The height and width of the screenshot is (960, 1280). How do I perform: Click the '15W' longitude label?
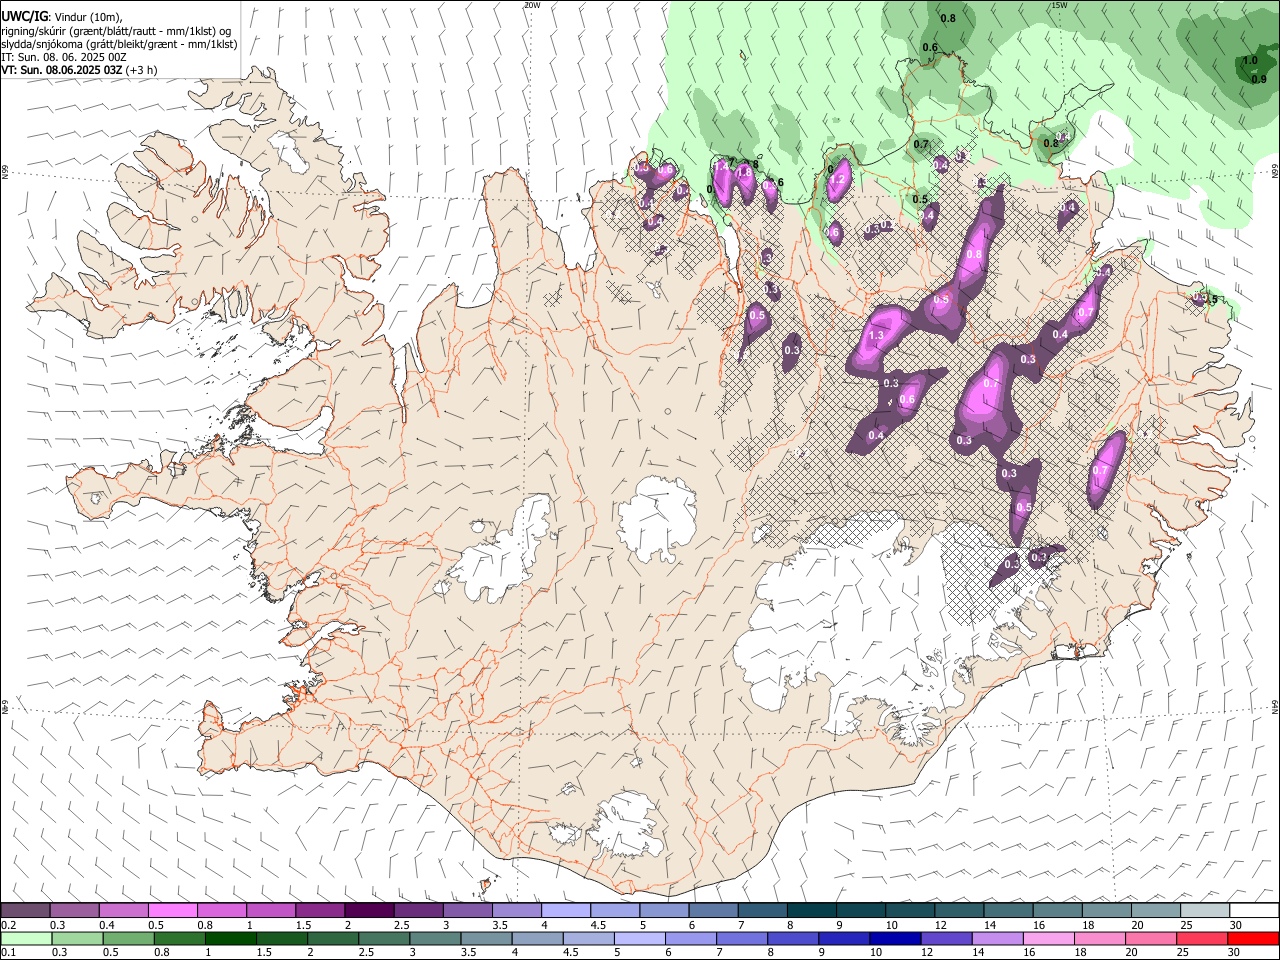coord(1058,5)
